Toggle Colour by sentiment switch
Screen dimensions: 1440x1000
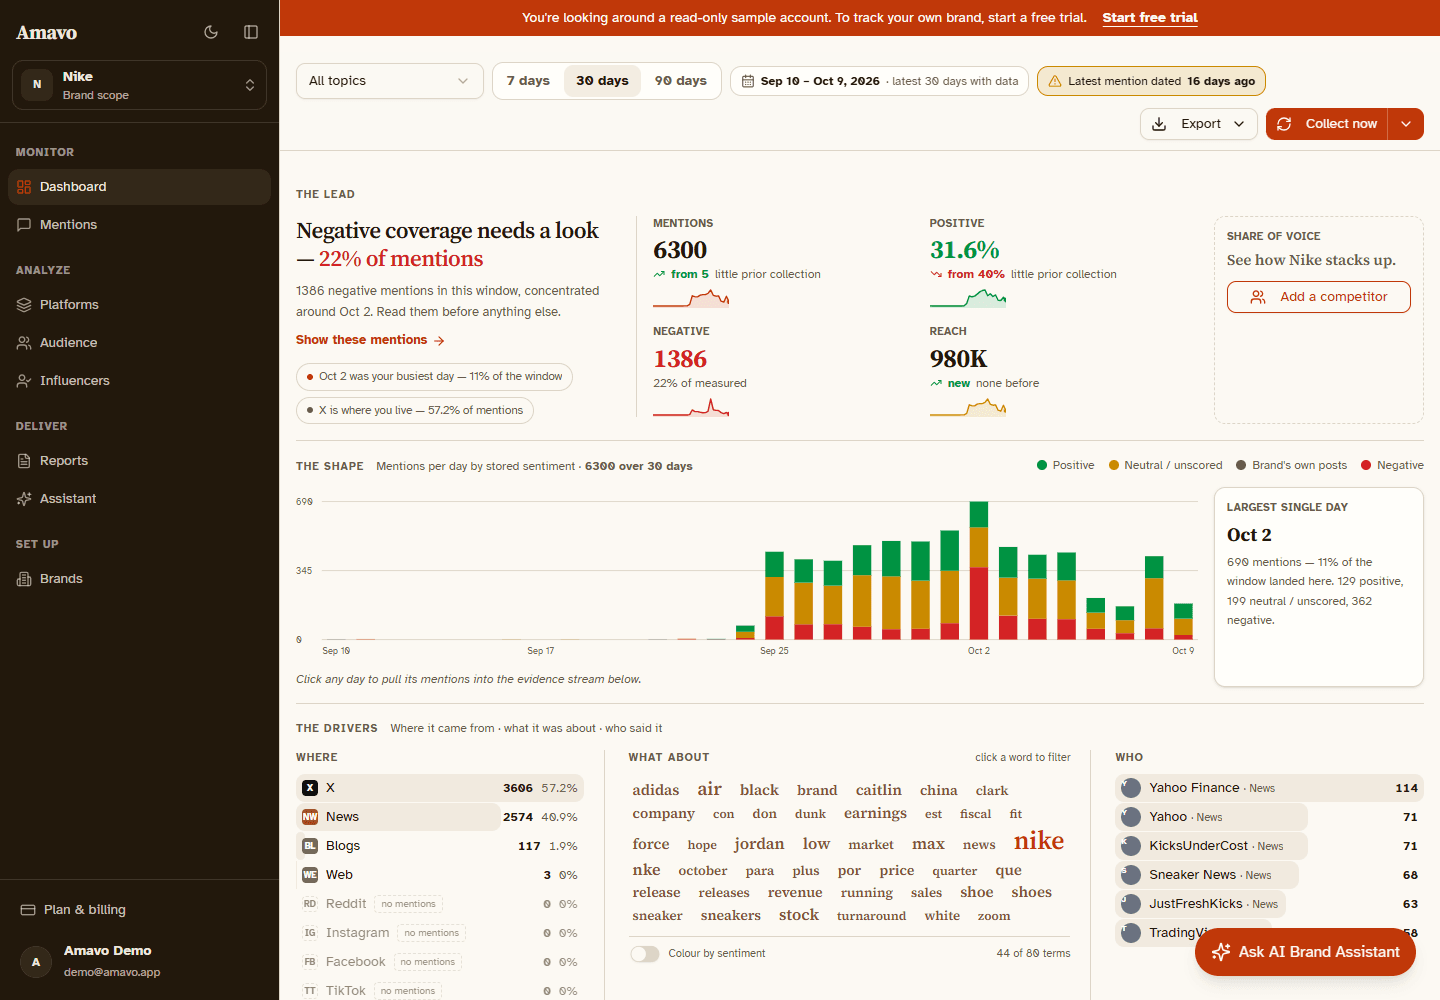click(645, 954)
